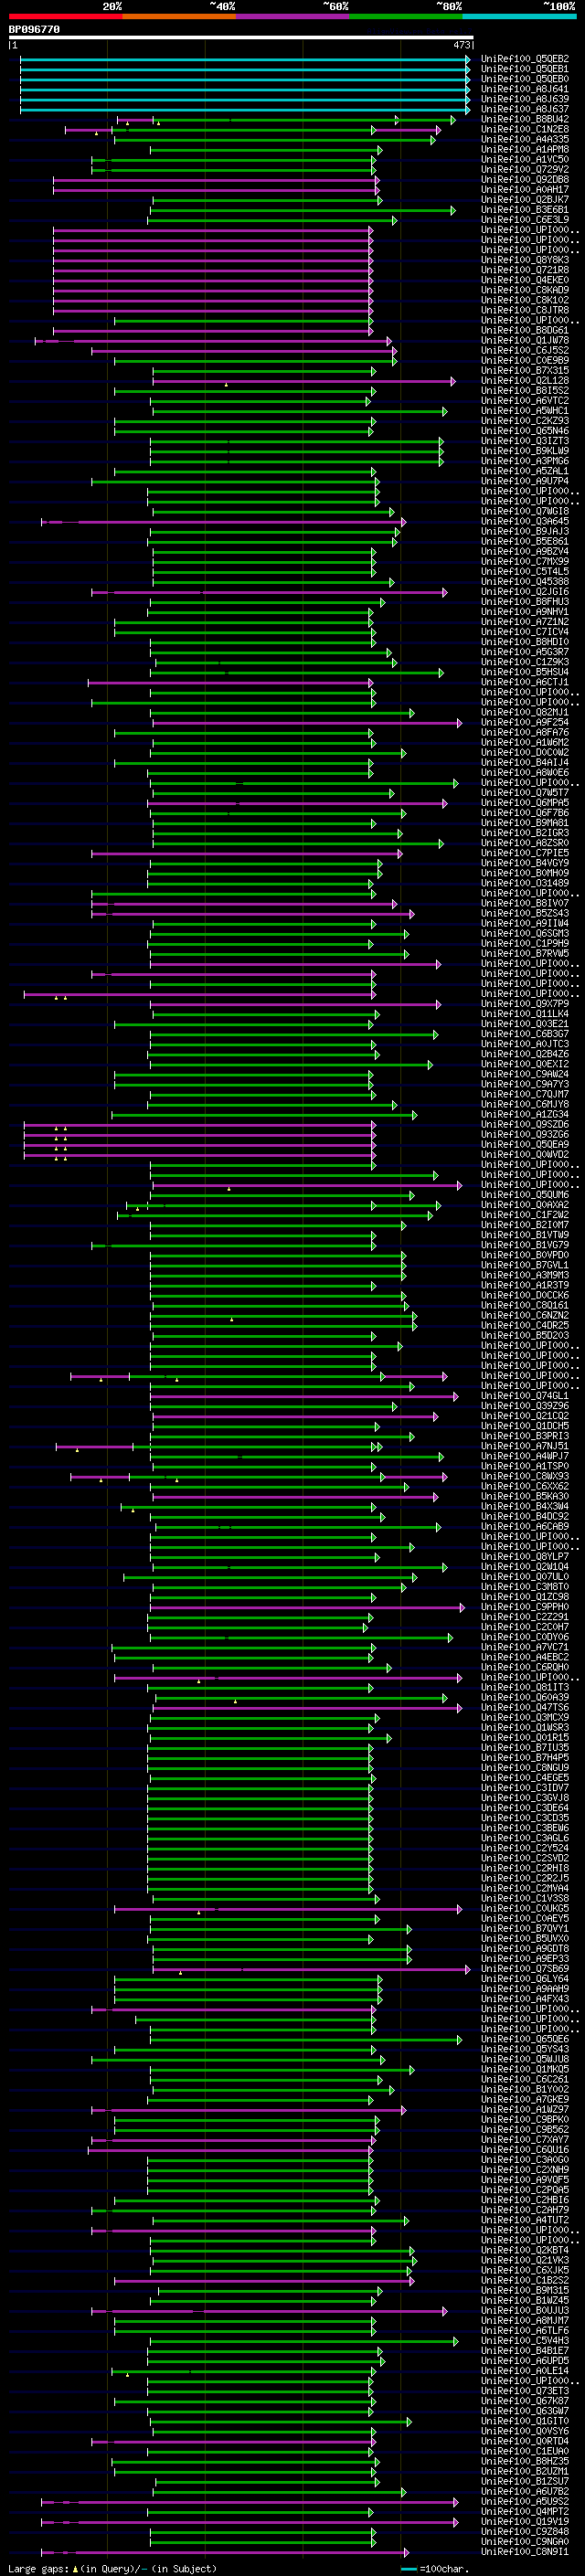The height and width of the screenshot is (2576, 585).
Task: Select the UniRef100_C1F2W2 label
Action: coord(525,1215)
